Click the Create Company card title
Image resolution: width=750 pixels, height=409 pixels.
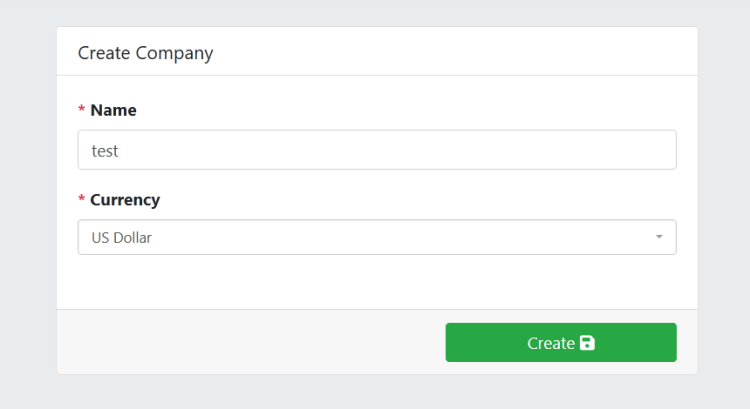[145, 53]
